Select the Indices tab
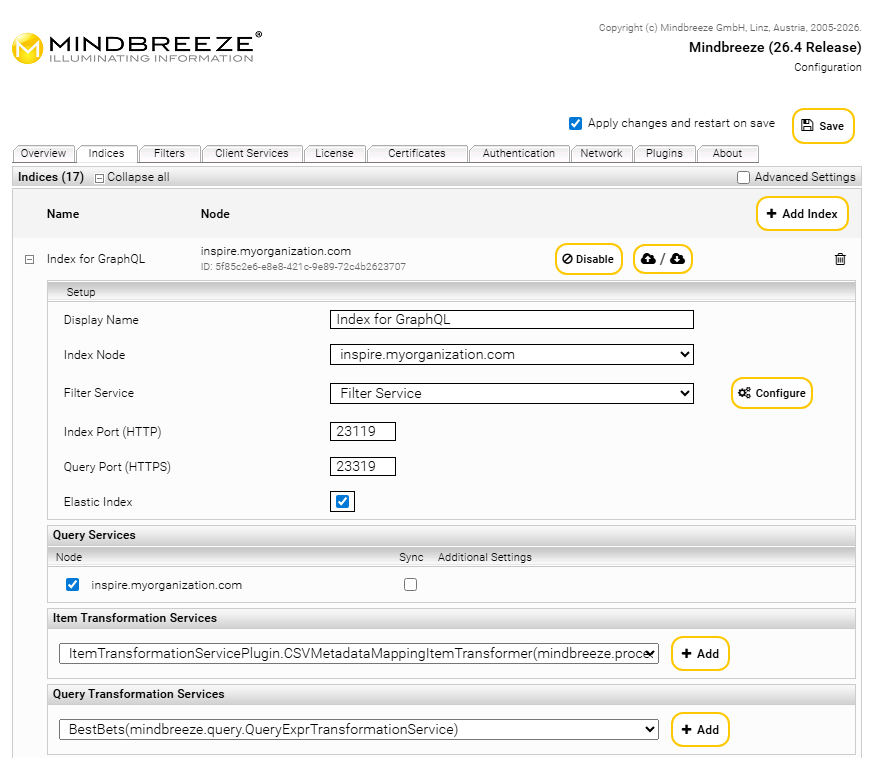Viewport: 882px width, 758px height. (106, 154)
